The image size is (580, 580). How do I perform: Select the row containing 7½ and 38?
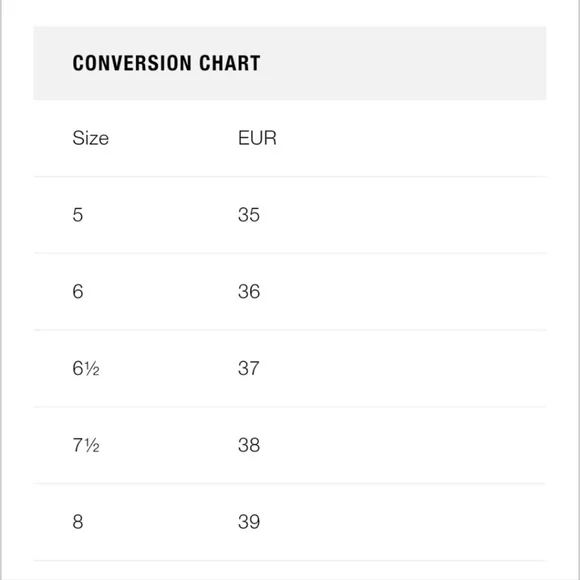pos(290,445)
